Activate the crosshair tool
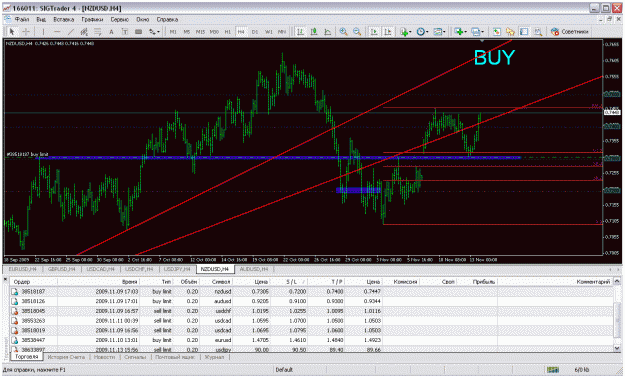The image size is (625, 376). pyautogui.click(x=26, y=31)
